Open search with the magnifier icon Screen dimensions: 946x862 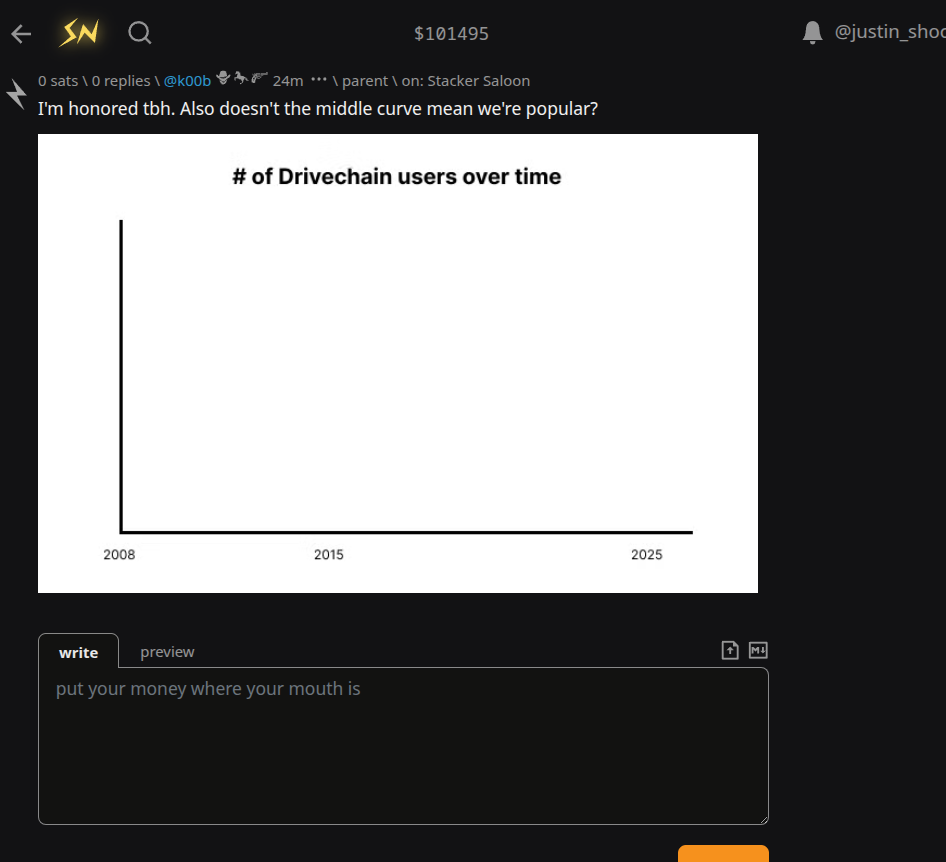point(140,34)
